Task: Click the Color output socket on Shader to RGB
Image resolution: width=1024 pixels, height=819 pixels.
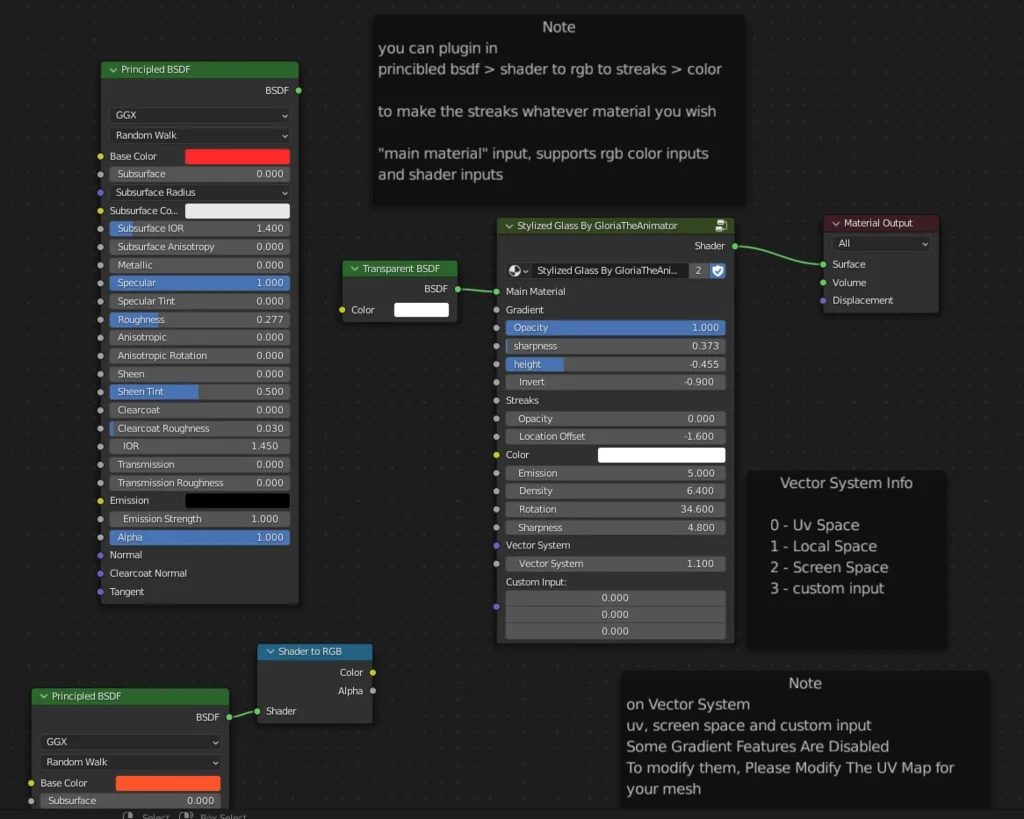Action: click(x=373, y=672)
